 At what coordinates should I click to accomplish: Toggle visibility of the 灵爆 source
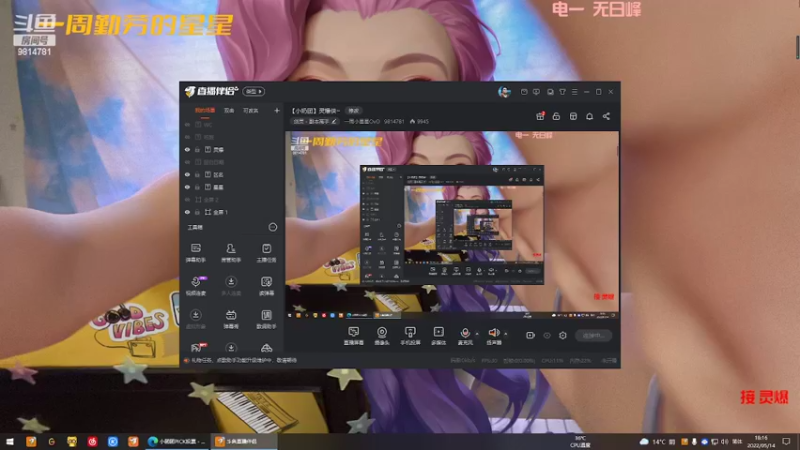(x=187, y=149)
